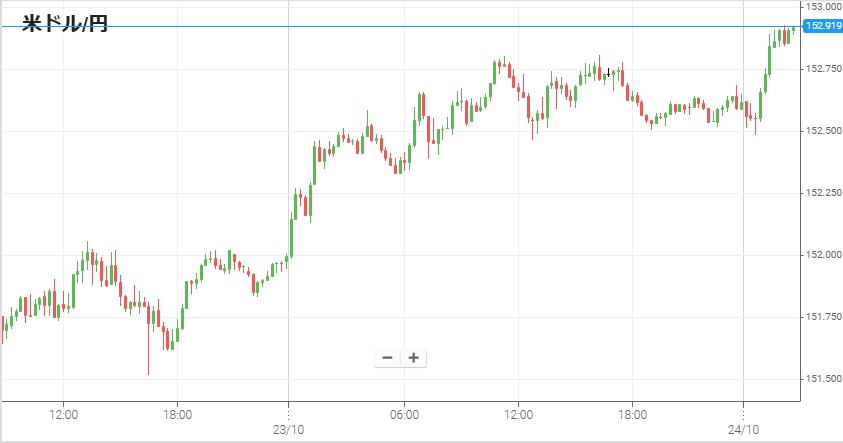This screenshot has height=443, width=843.
Task: Click the 151.750 price axis label
Action: click(822, 317)
